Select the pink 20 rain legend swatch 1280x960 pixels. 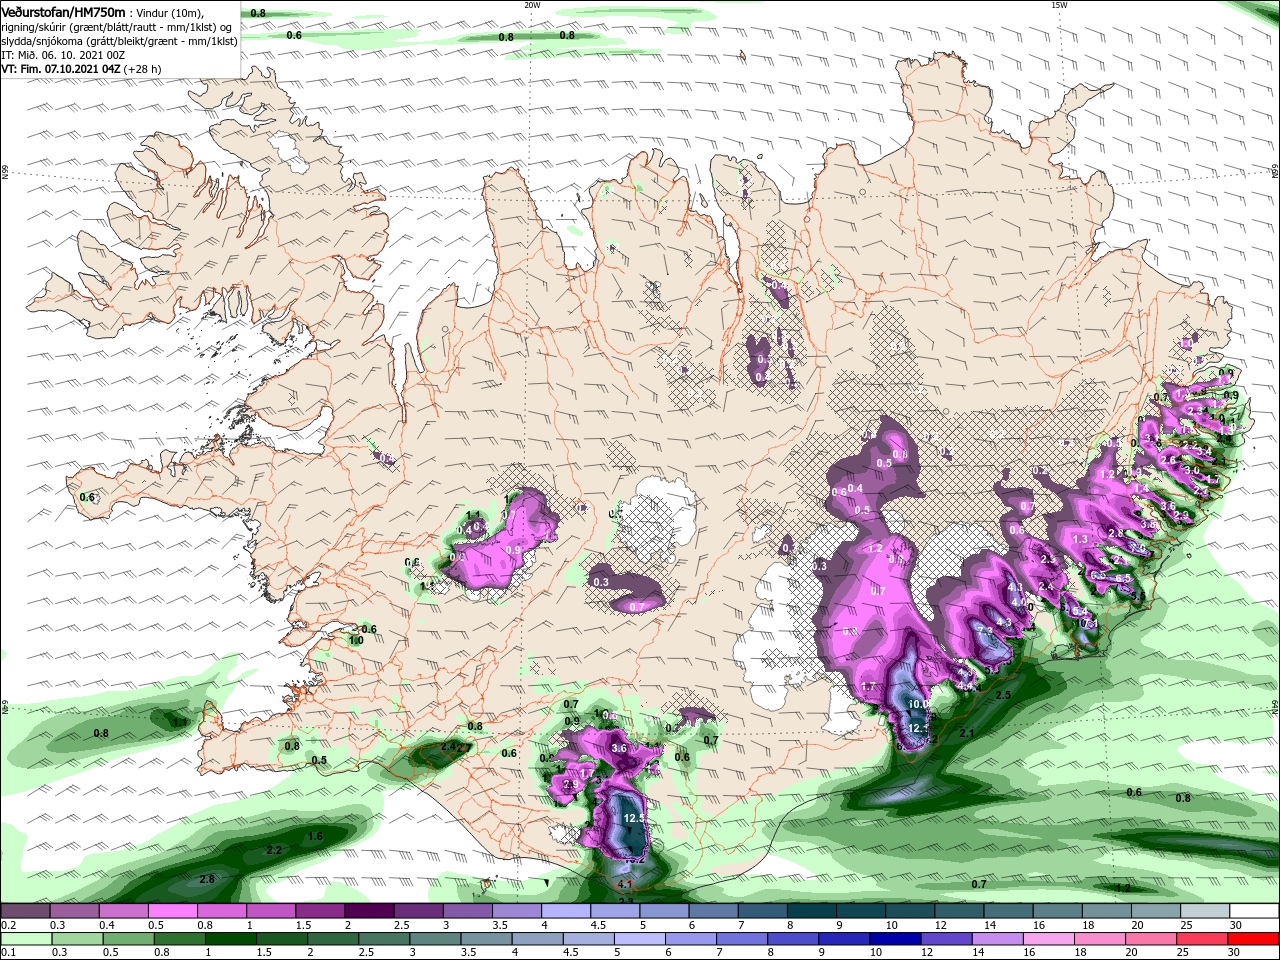tap(1152, 939)
